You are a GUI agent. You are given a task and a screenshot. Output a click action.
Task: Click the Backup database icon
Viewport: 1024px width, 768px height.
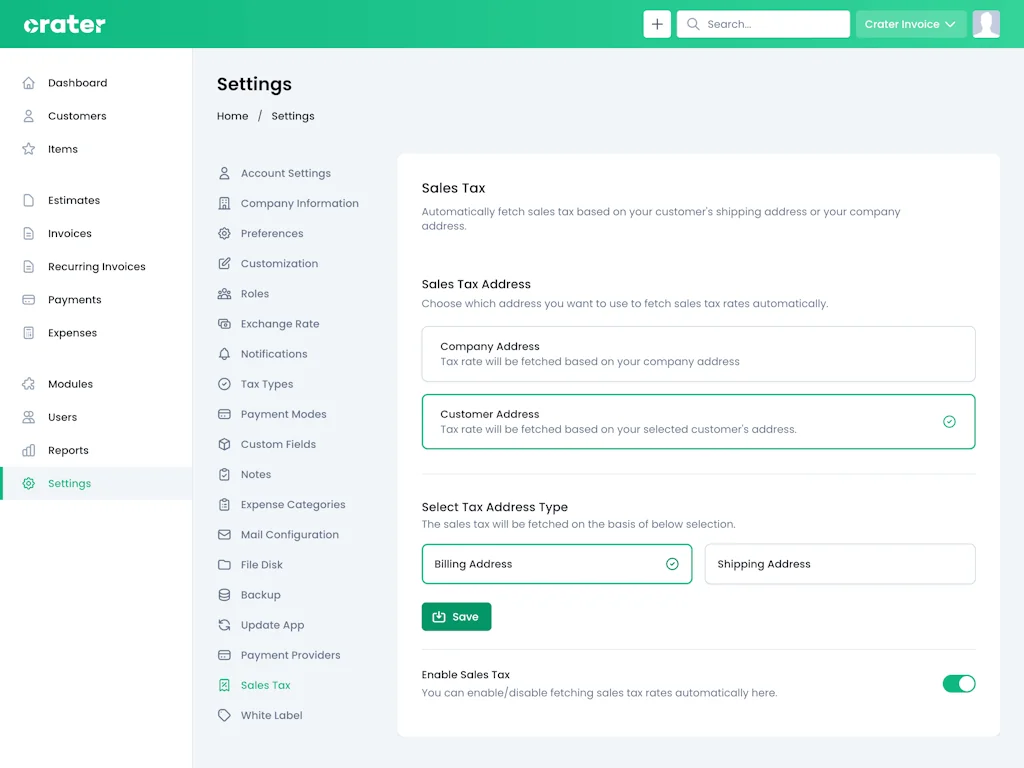coord(224,595)
